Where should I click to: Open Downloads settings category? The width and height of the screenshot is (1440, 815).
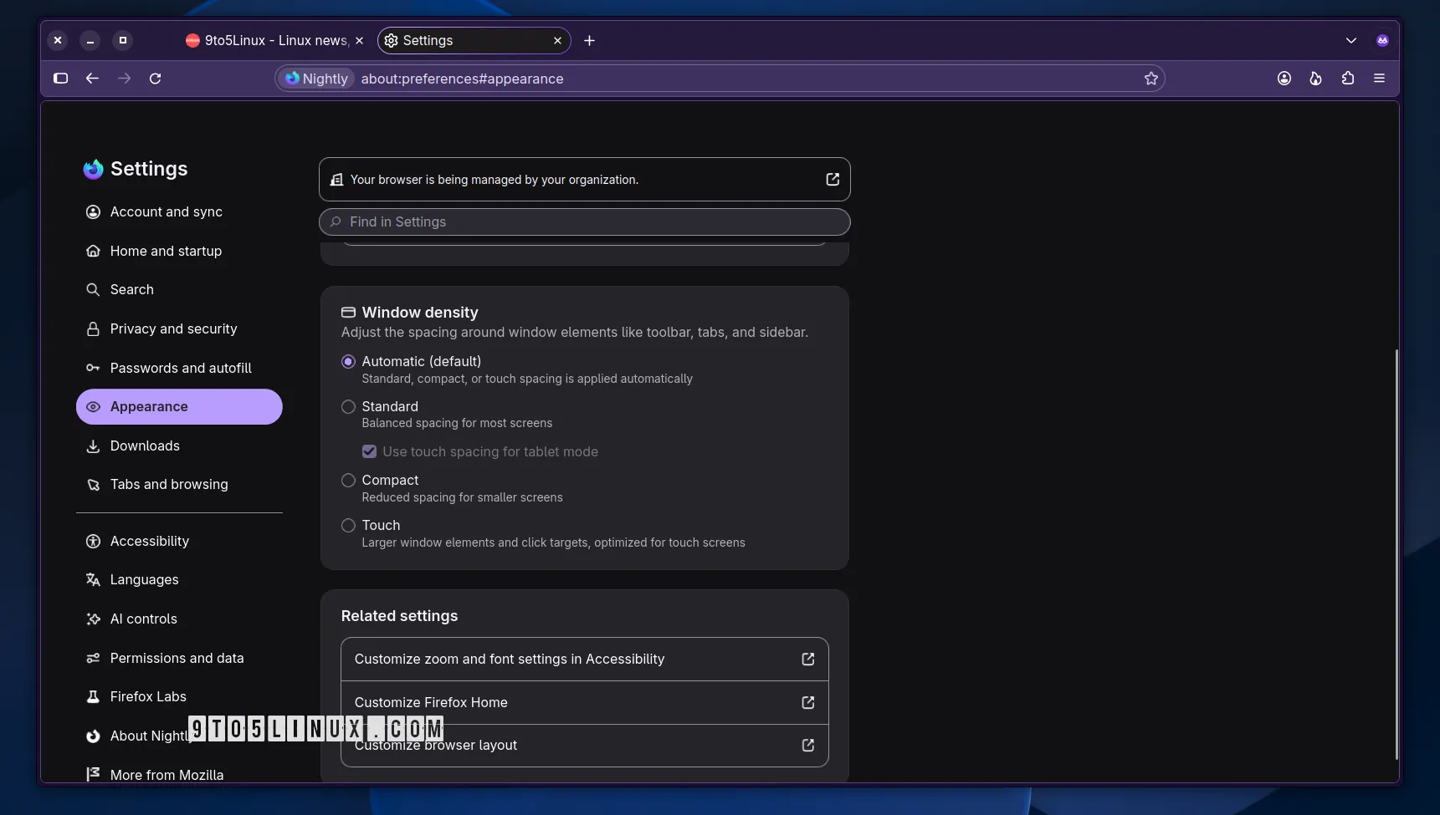179,446
